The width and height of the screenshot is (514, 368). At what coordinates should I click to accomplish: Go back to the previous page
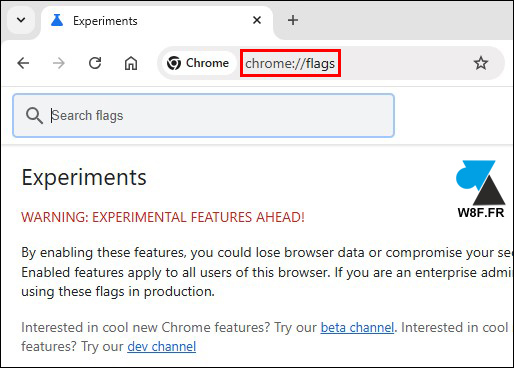[x=23, y=63]
